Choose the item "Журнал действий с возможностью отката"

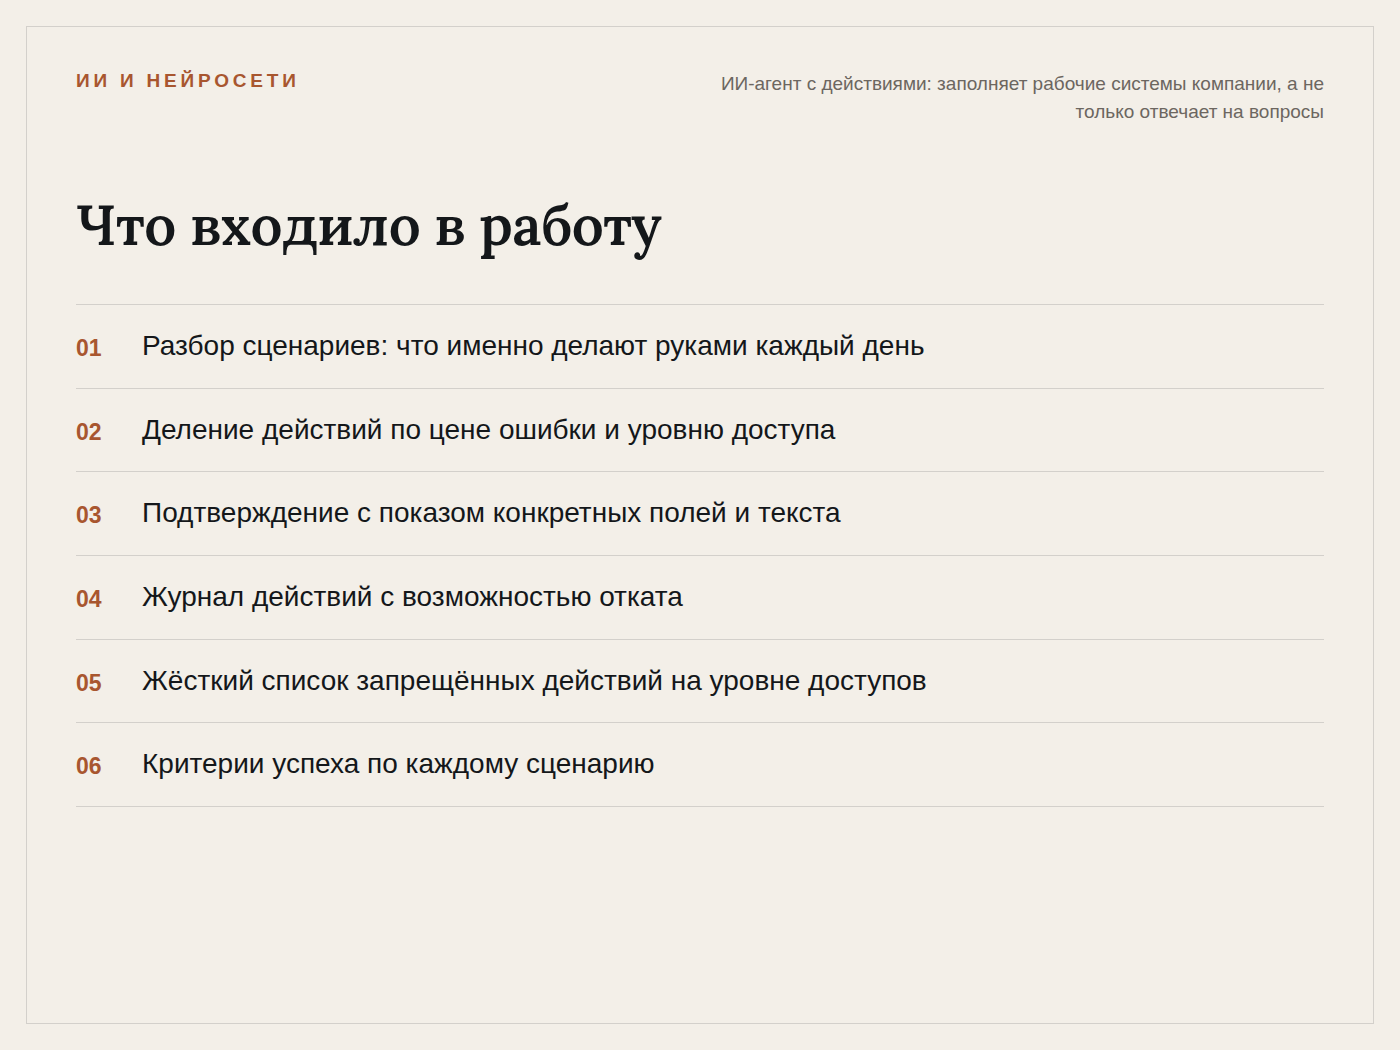coord(412,597)
